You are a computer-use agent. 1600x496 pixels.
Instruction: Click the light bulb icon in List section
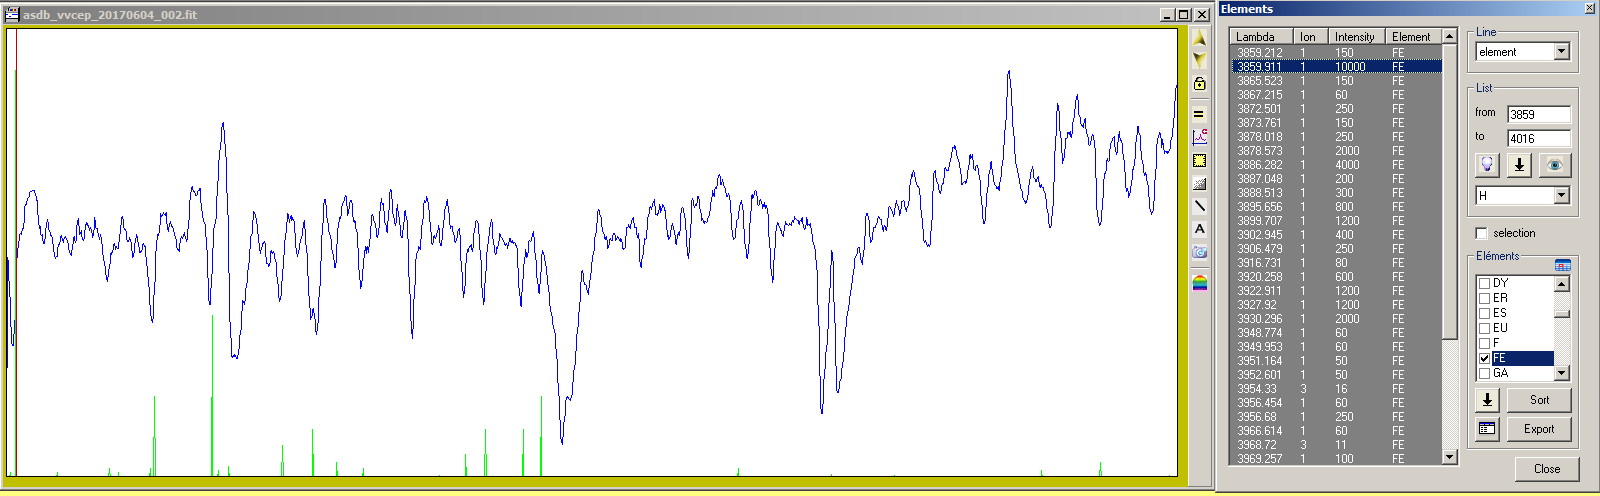click(1487, 165)
